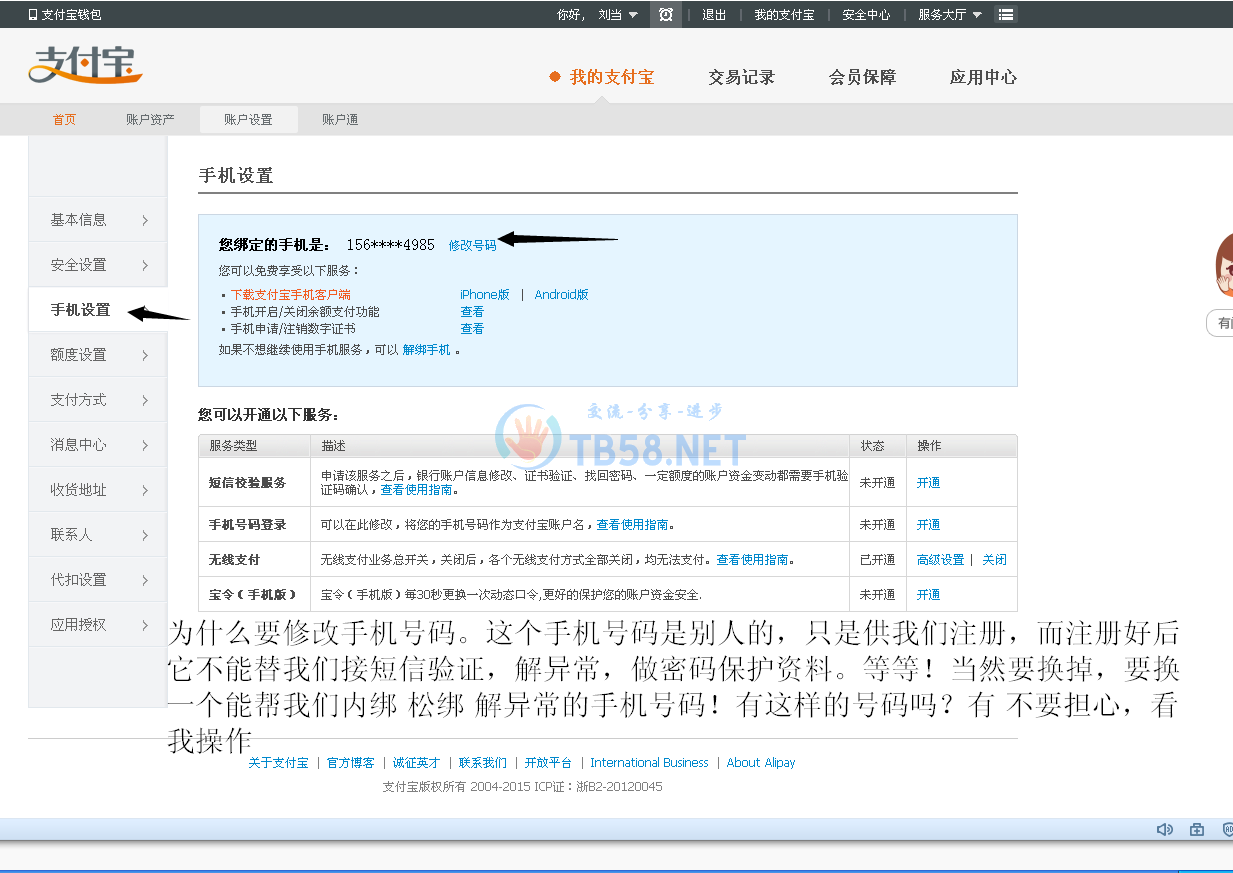Open 关于支付宝 footer link
The width and height of the screenshot is (1233, 873).
pos(278,763)
